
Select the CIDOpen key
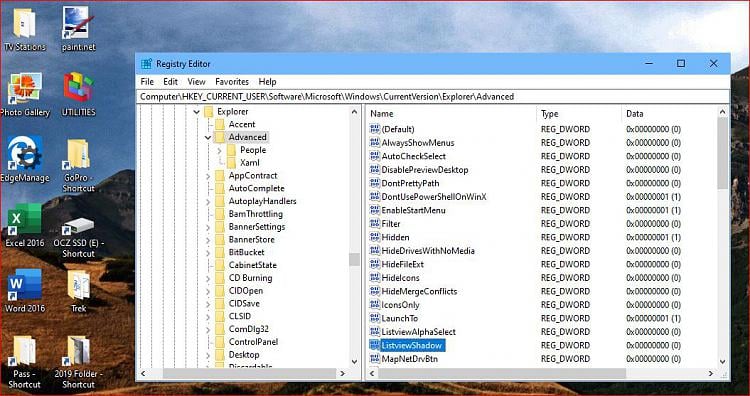245,291
